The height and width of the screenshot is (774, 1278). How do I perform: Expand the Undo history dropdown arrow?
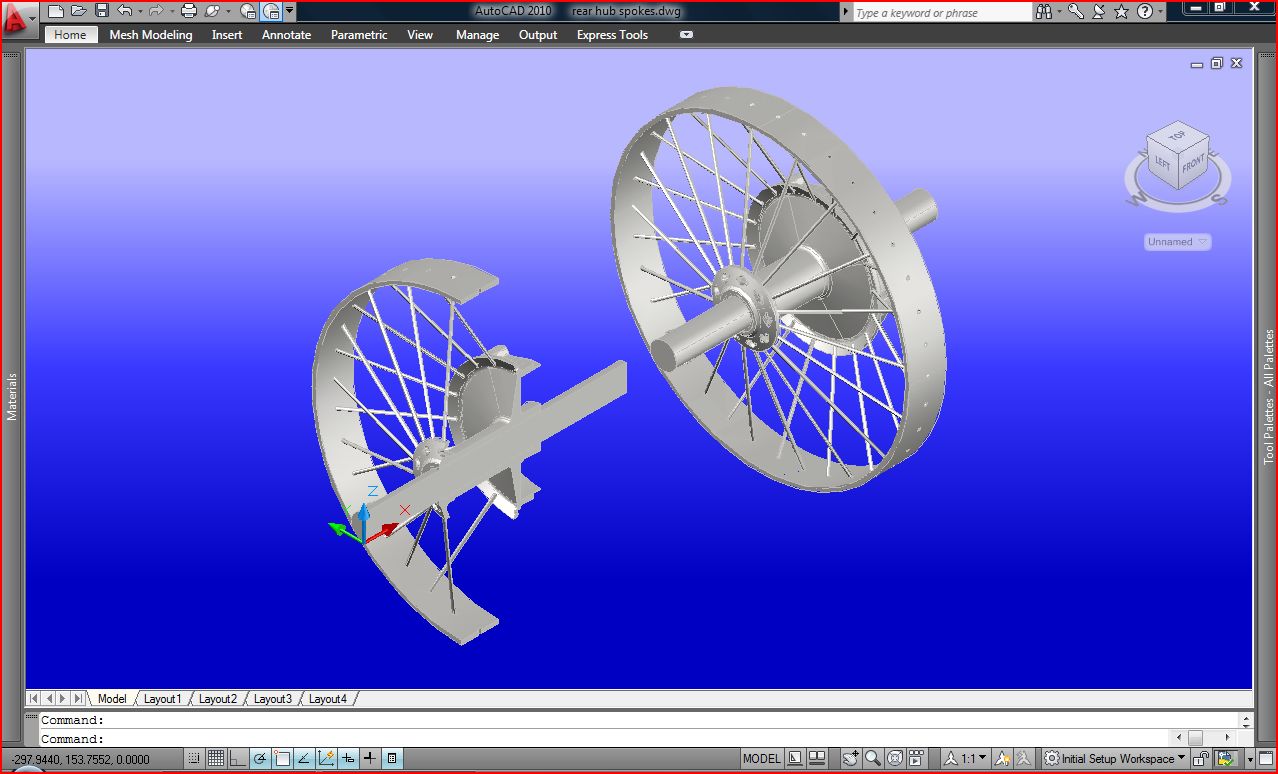point(140,11)
